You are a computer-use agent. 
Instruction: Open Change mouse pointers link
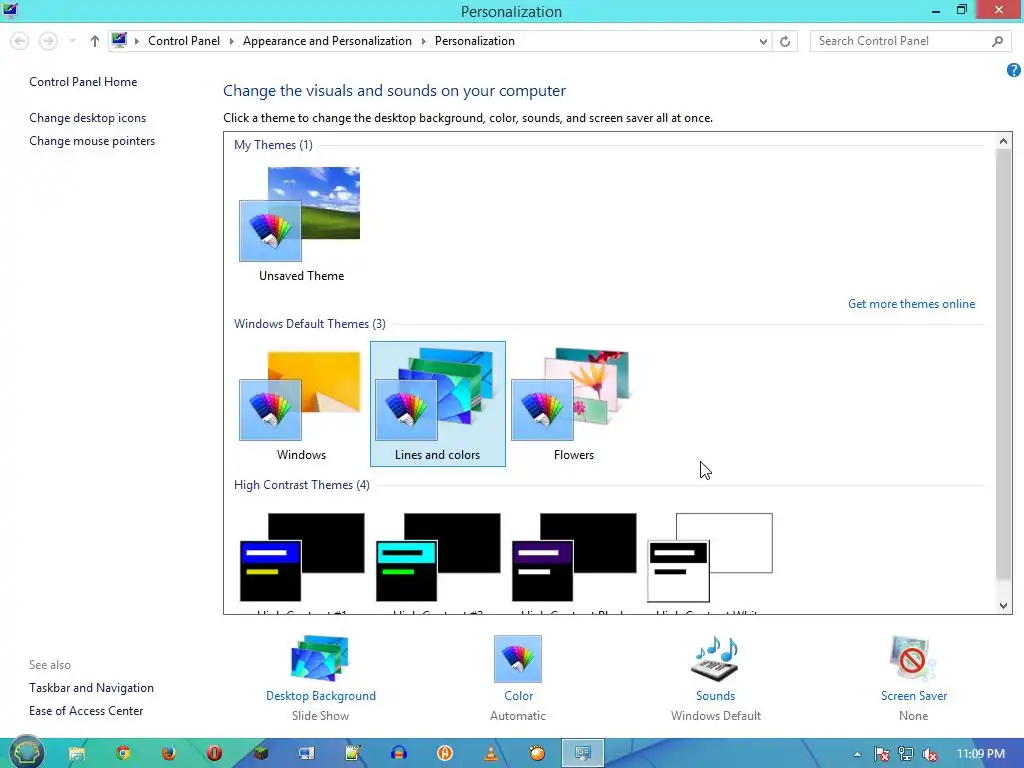pos(92,140)
